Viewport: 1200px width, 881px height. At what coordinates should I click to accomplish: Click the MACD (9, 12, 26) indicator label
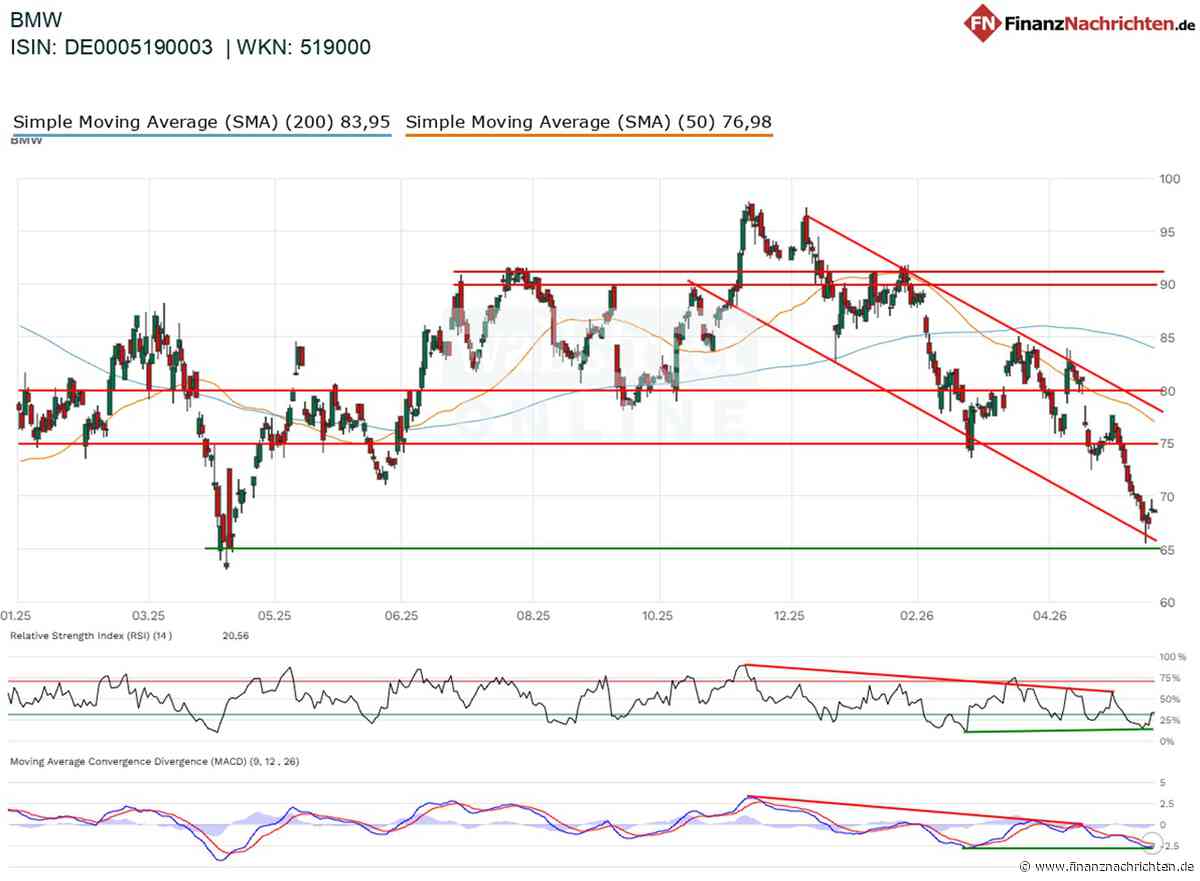[154, 761]
